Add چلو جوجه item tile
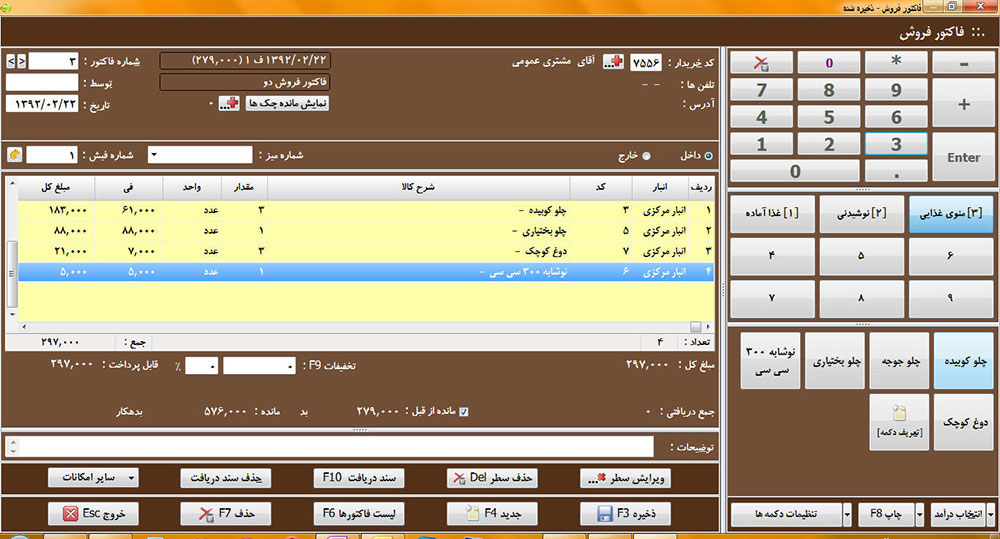Viewport: 1000px width, 539px height. [899, 360]
